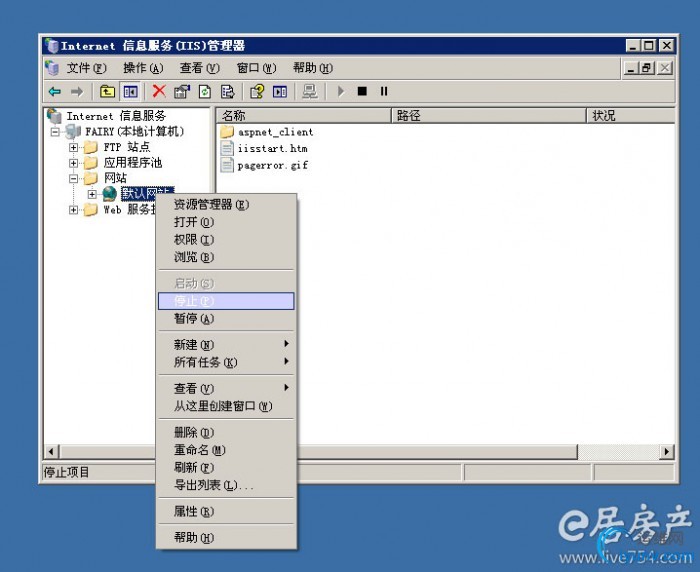Select the 网站 tree node
Screen dimensions: 700x572
[x=115, y=178]
